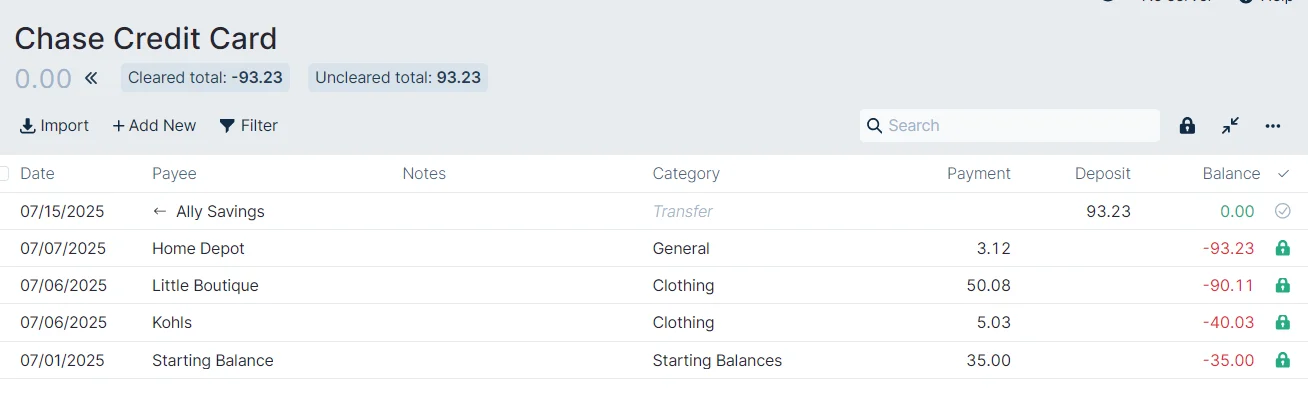
Task: Click the Cleared total badge
Action: [x=205, y=78]
